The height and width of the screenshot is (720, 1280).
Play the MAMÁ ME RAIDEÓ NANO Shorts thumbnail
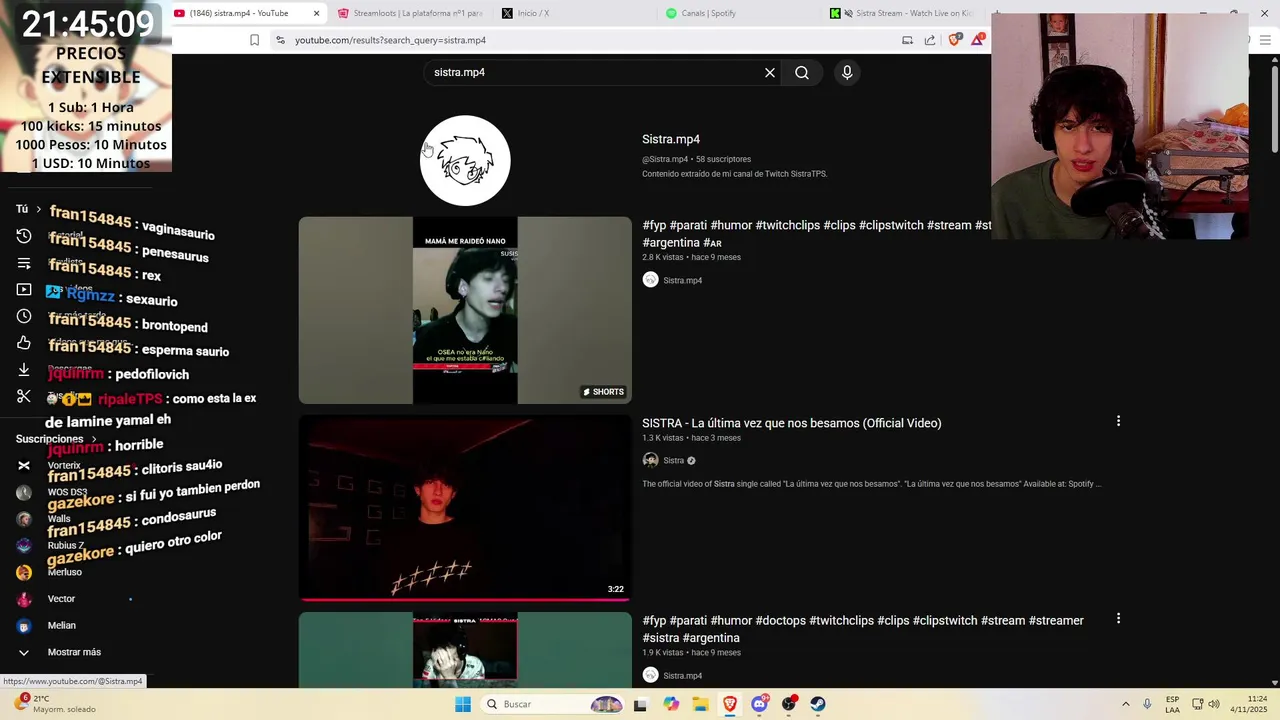[465, 310]
